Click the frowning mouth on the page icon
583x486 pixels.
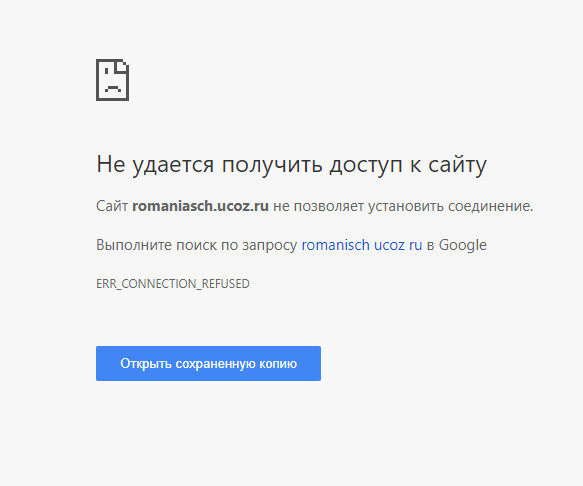click(113, 89)
